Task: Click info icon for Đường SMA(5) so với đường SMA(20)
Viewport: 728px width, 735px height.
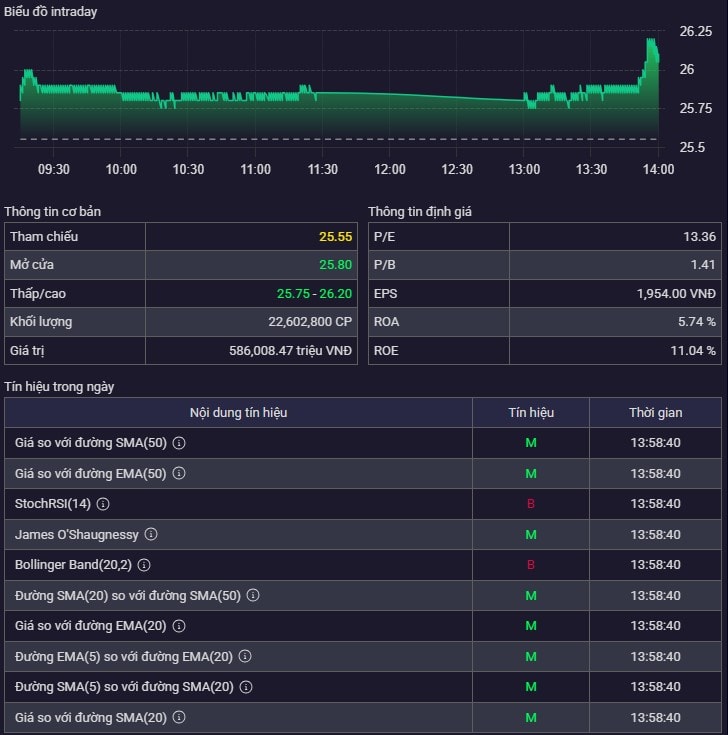Action: click(246, 687)
